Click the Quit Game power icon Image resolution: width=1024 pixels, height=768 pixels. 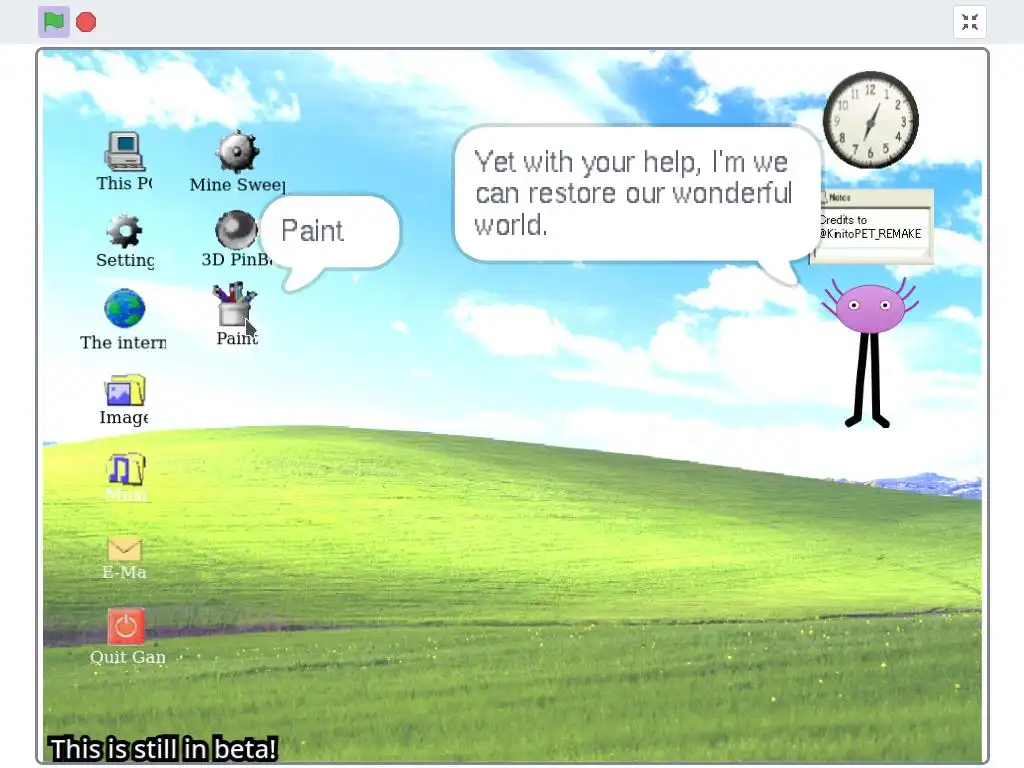tap(126, 626)
